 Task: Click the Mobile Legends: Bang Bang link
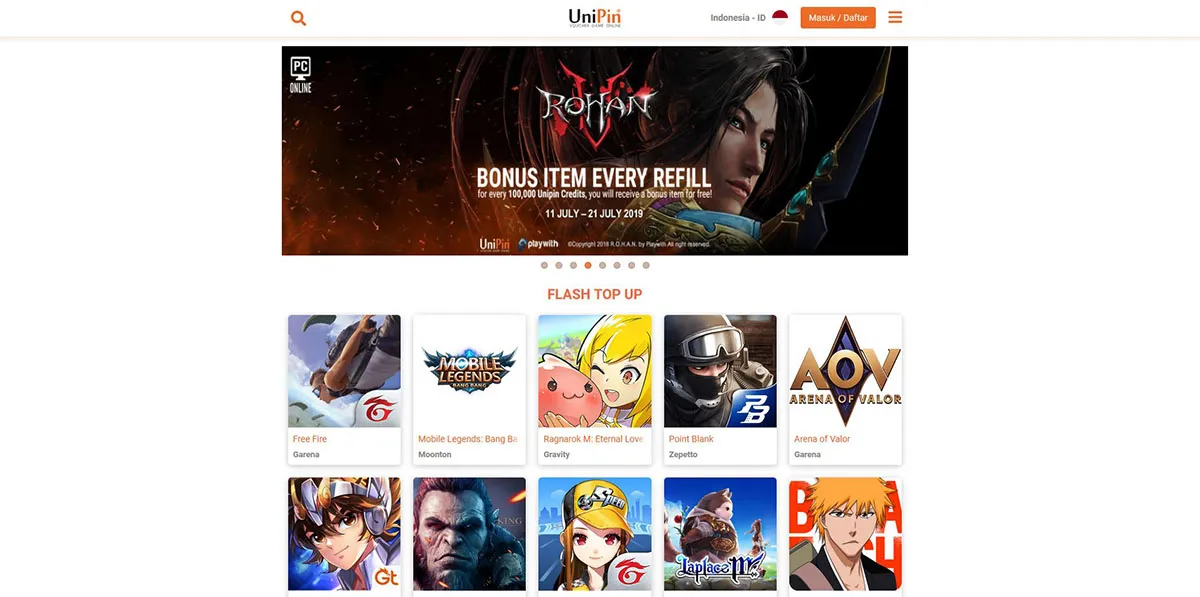click(x=467, y=439)
